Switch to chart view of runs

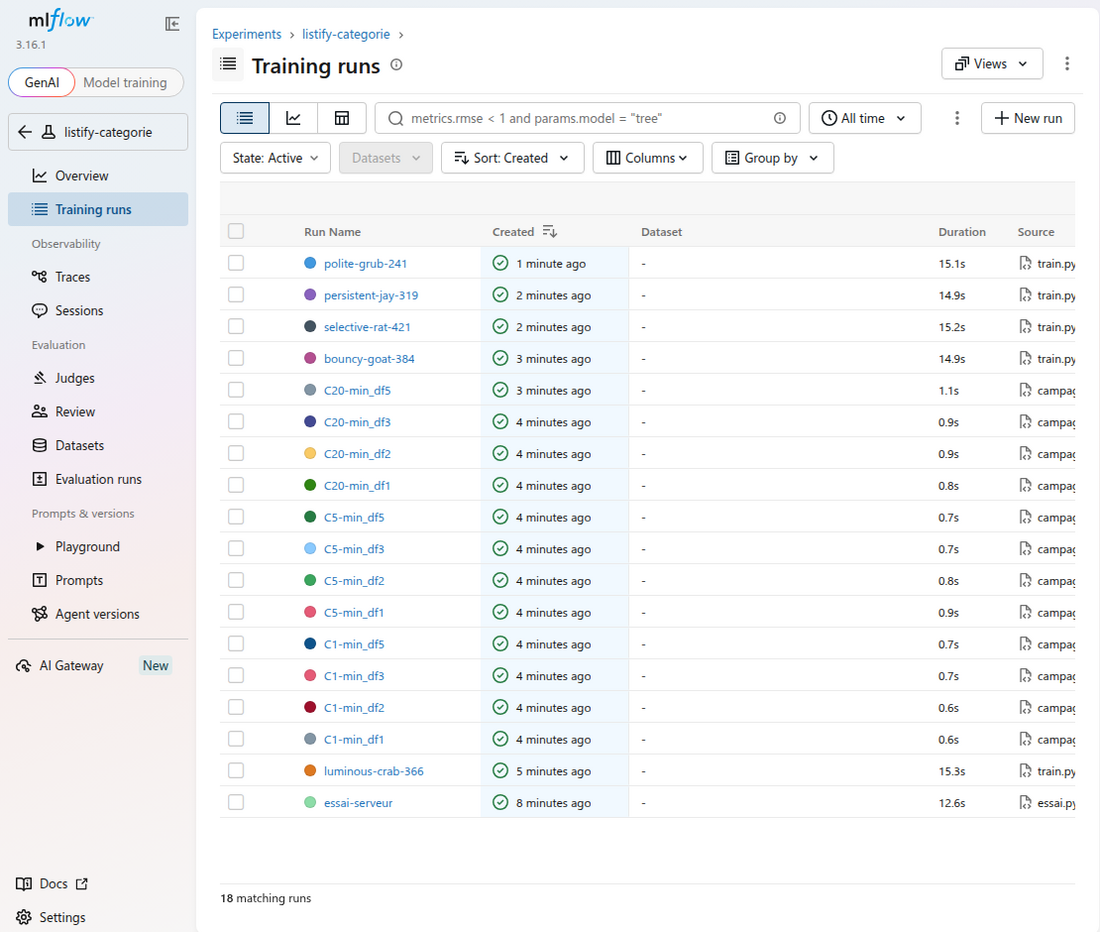tap(293, 118)
